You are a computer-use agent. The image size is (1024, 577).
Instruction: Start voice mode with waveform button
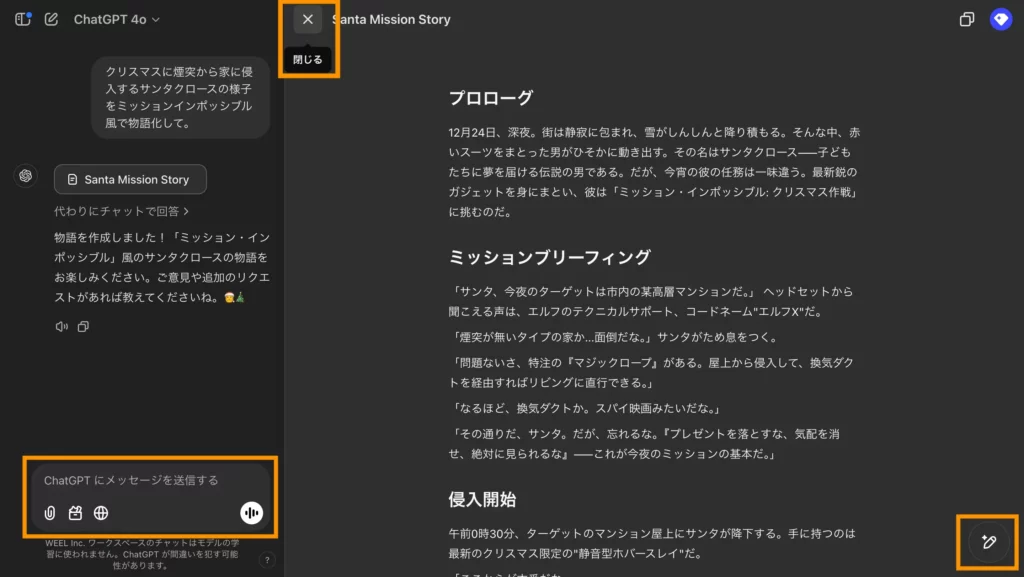251,513
